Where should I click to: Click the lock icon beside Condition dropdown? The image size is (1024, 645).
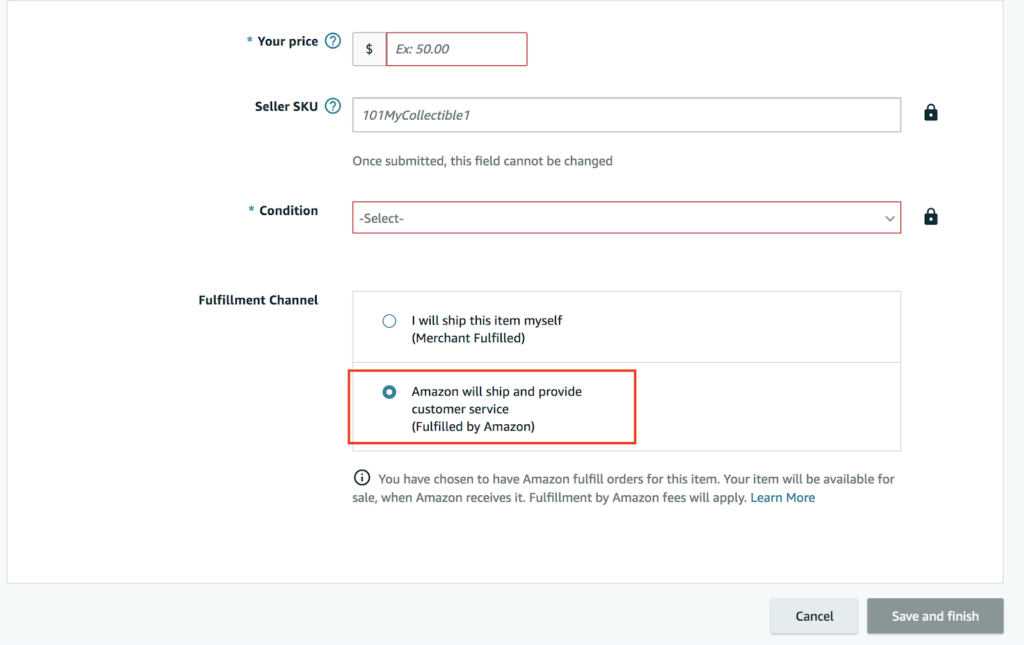pyautogui.click(x=931, y=217)
